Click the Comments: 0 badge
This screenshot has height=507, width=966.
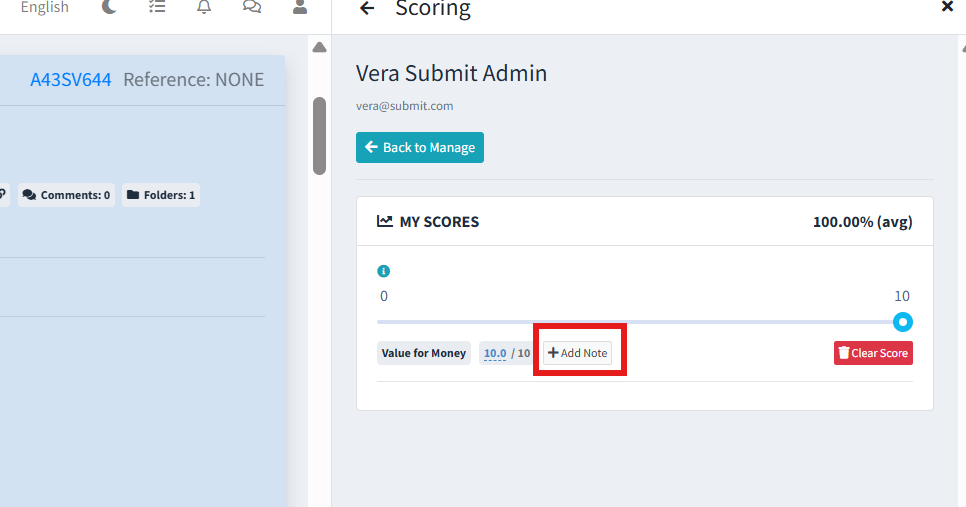tap(66, 195)
